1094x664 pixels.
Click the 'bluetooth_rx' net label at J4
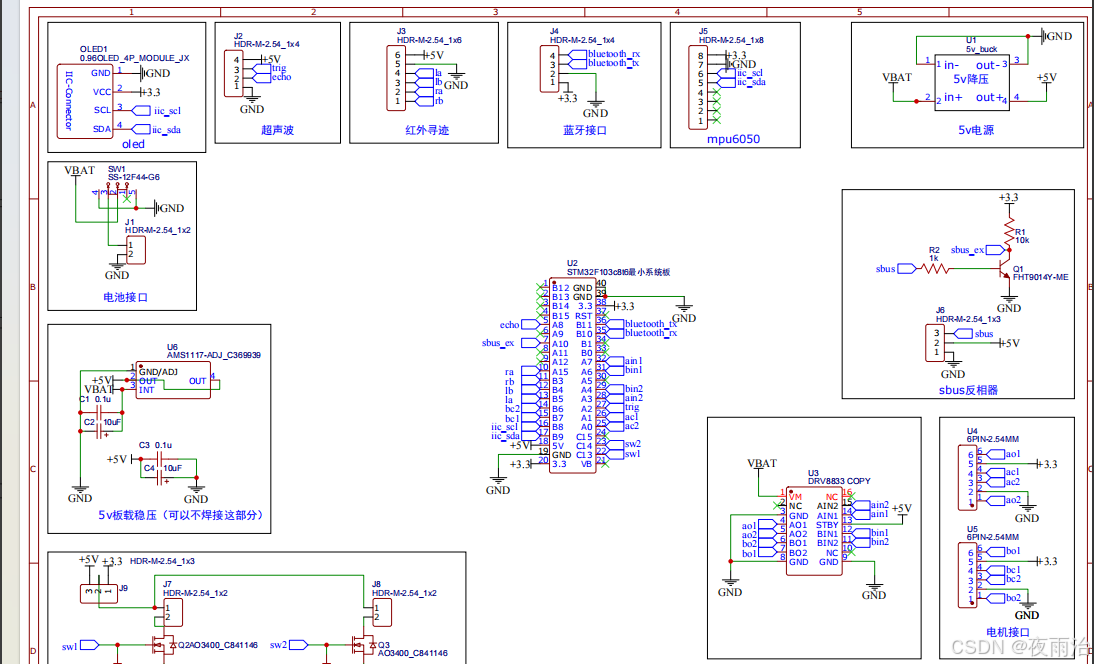coord(614,54)
